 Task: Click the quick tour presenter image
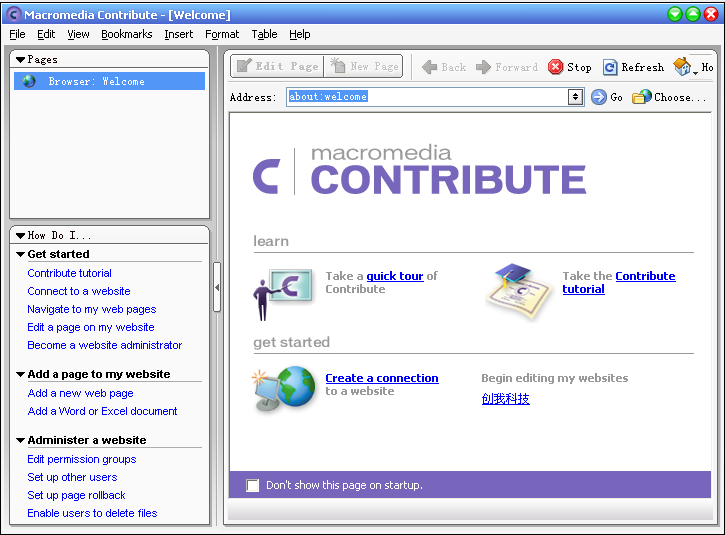(283, 294)
